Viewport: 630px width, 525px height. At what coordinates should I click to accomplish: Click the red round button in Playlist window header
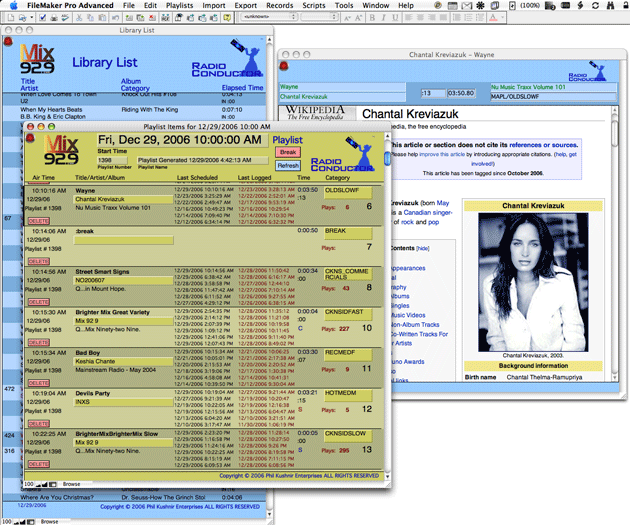coord(30,138)
